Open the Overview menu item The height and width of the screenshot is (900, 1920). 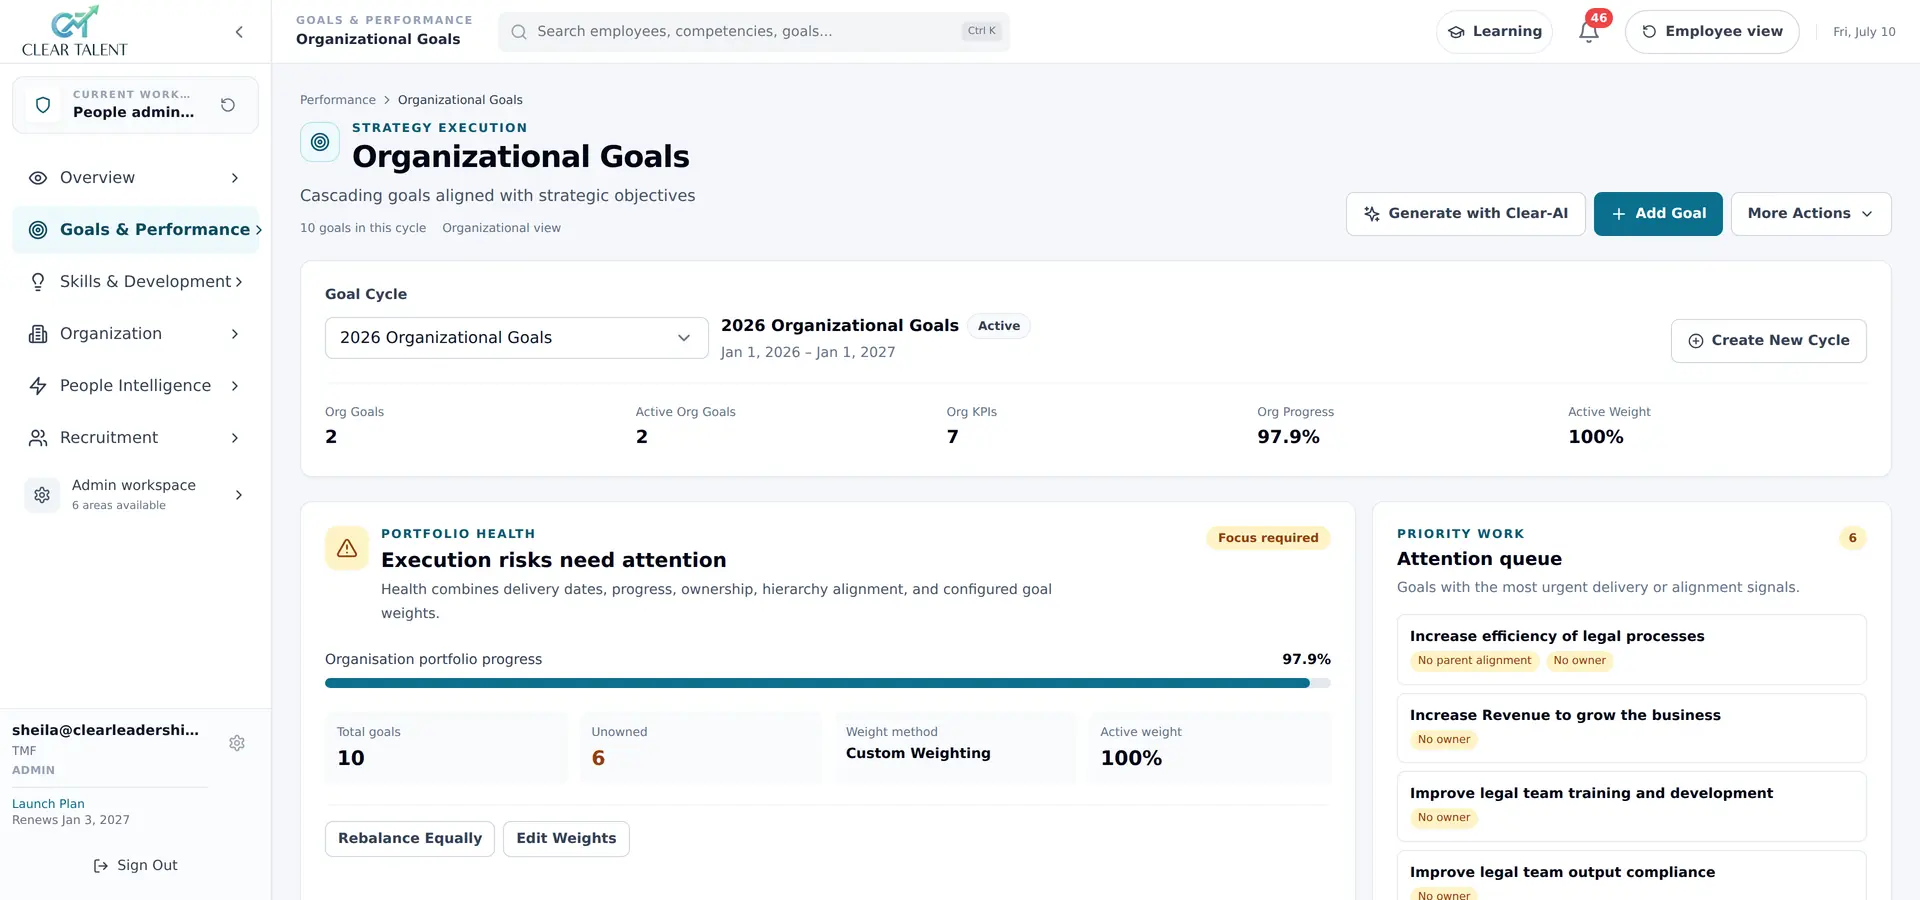coord(135,178)
